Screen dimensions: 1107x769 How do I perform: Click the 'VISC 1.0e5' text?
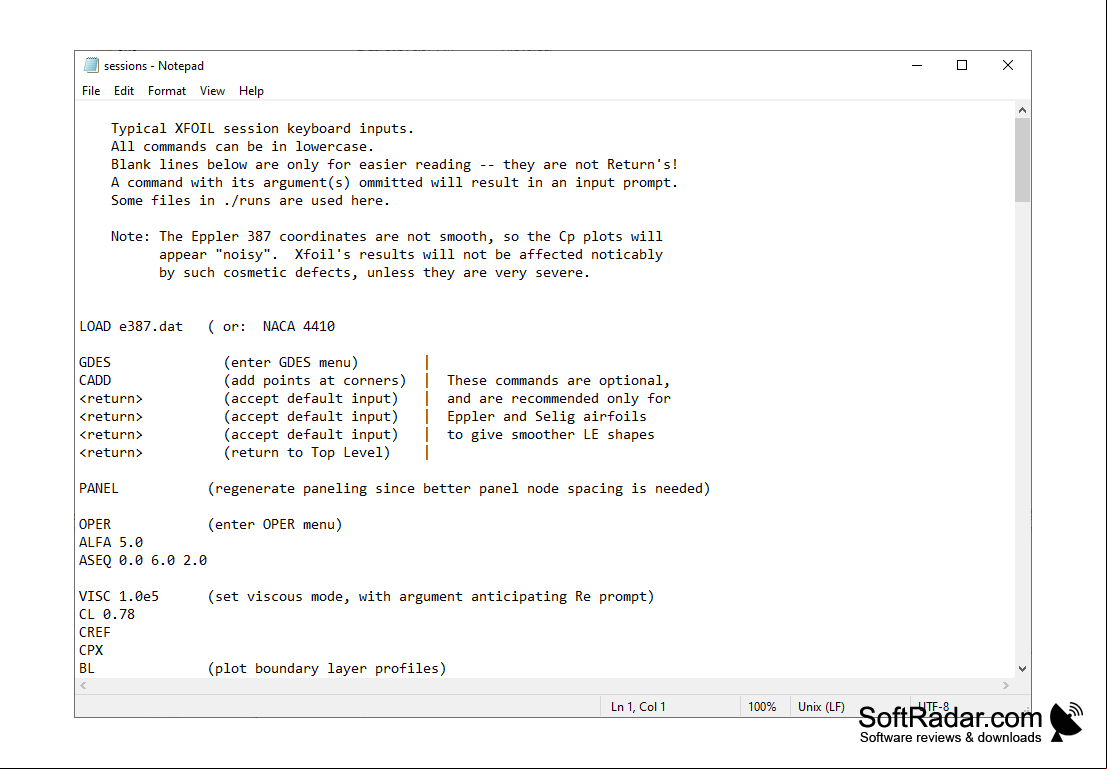click(x=119, y=597)
